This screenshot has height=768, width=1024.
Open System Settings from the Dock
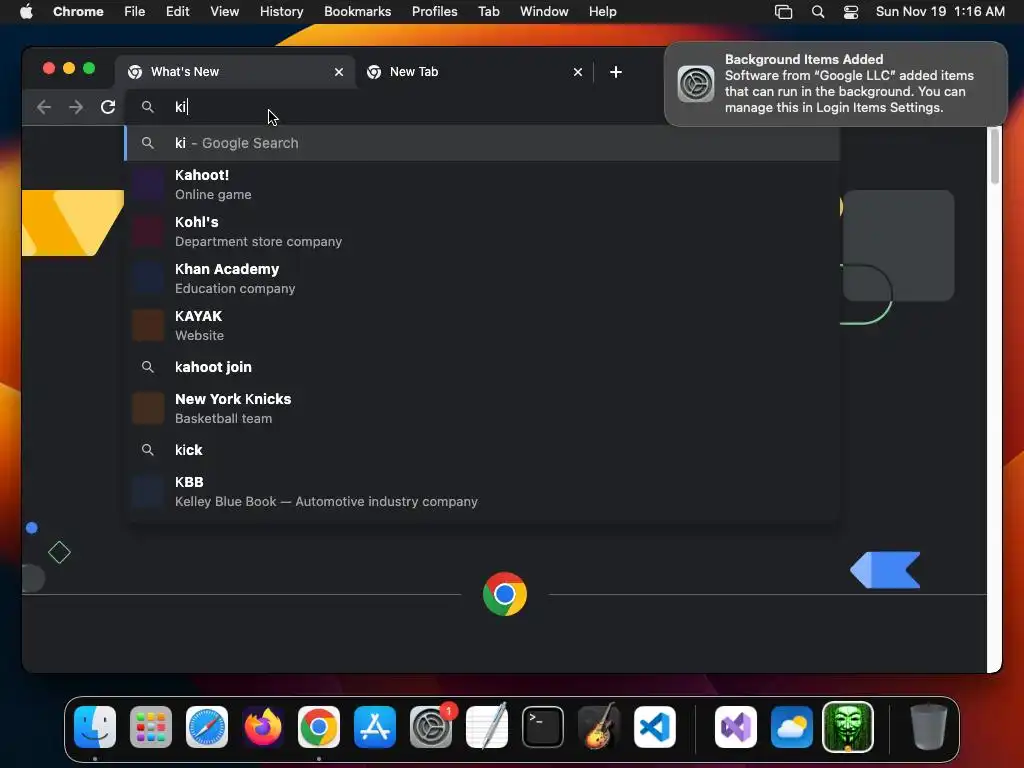pos(431,727)
